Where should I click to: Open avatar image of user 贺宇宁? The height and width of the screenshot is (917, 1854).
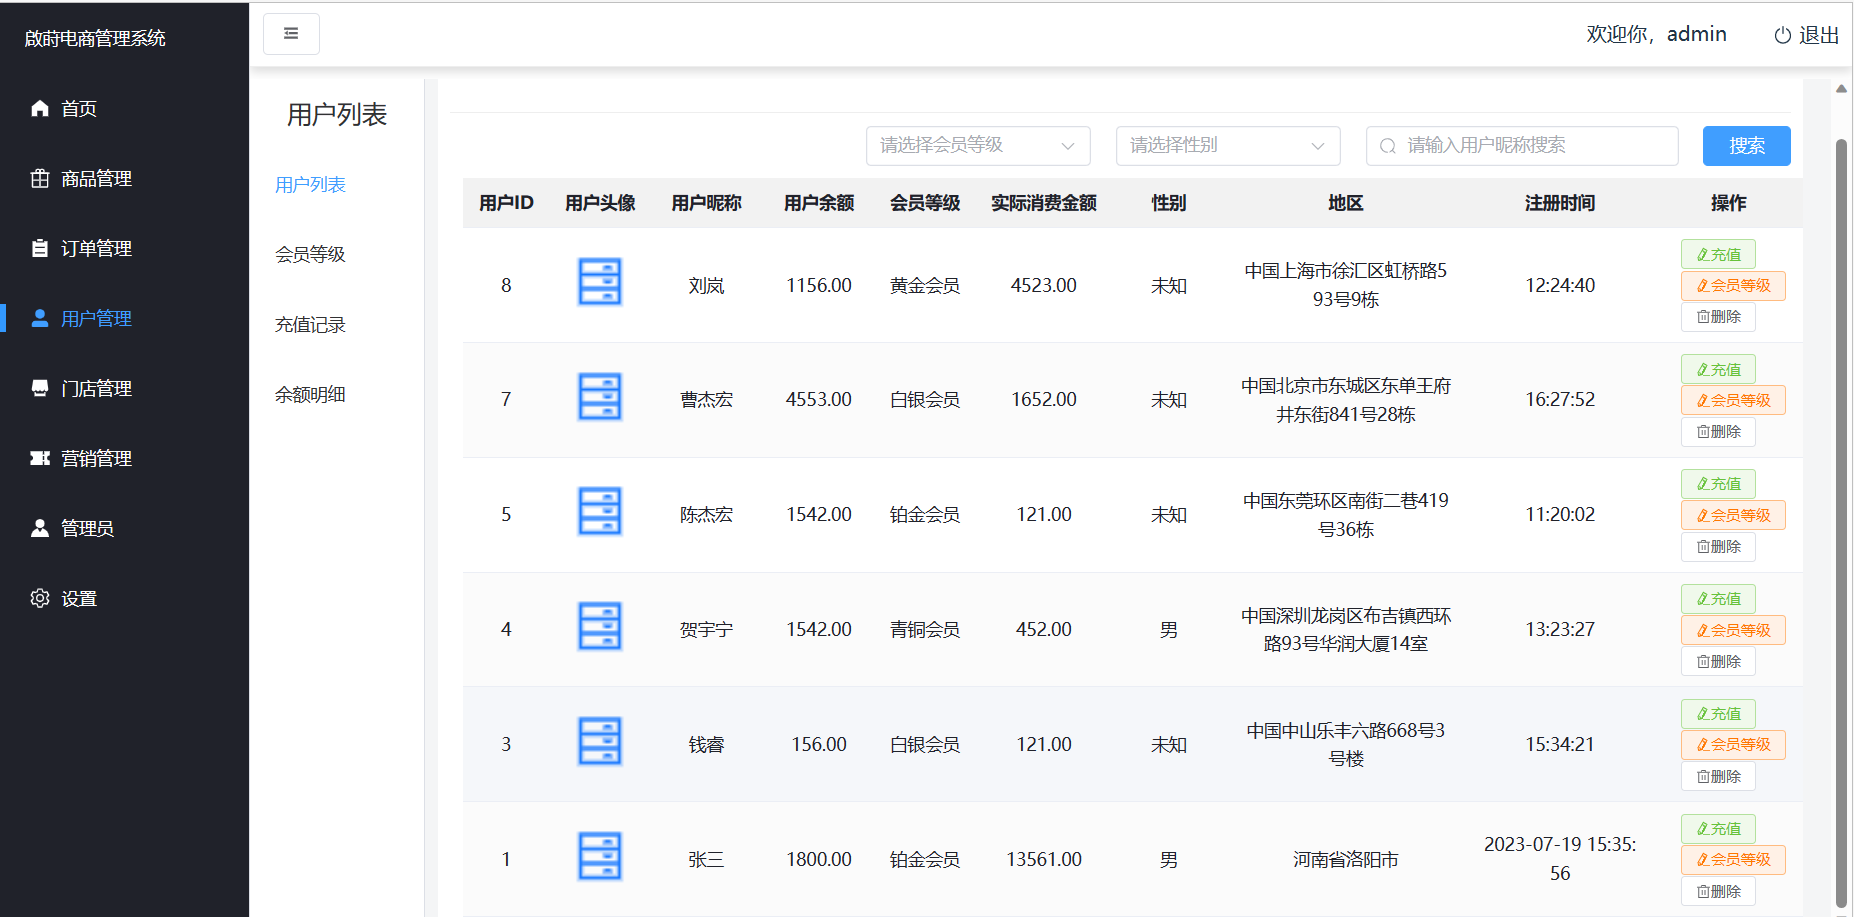[x=600, y=627]
